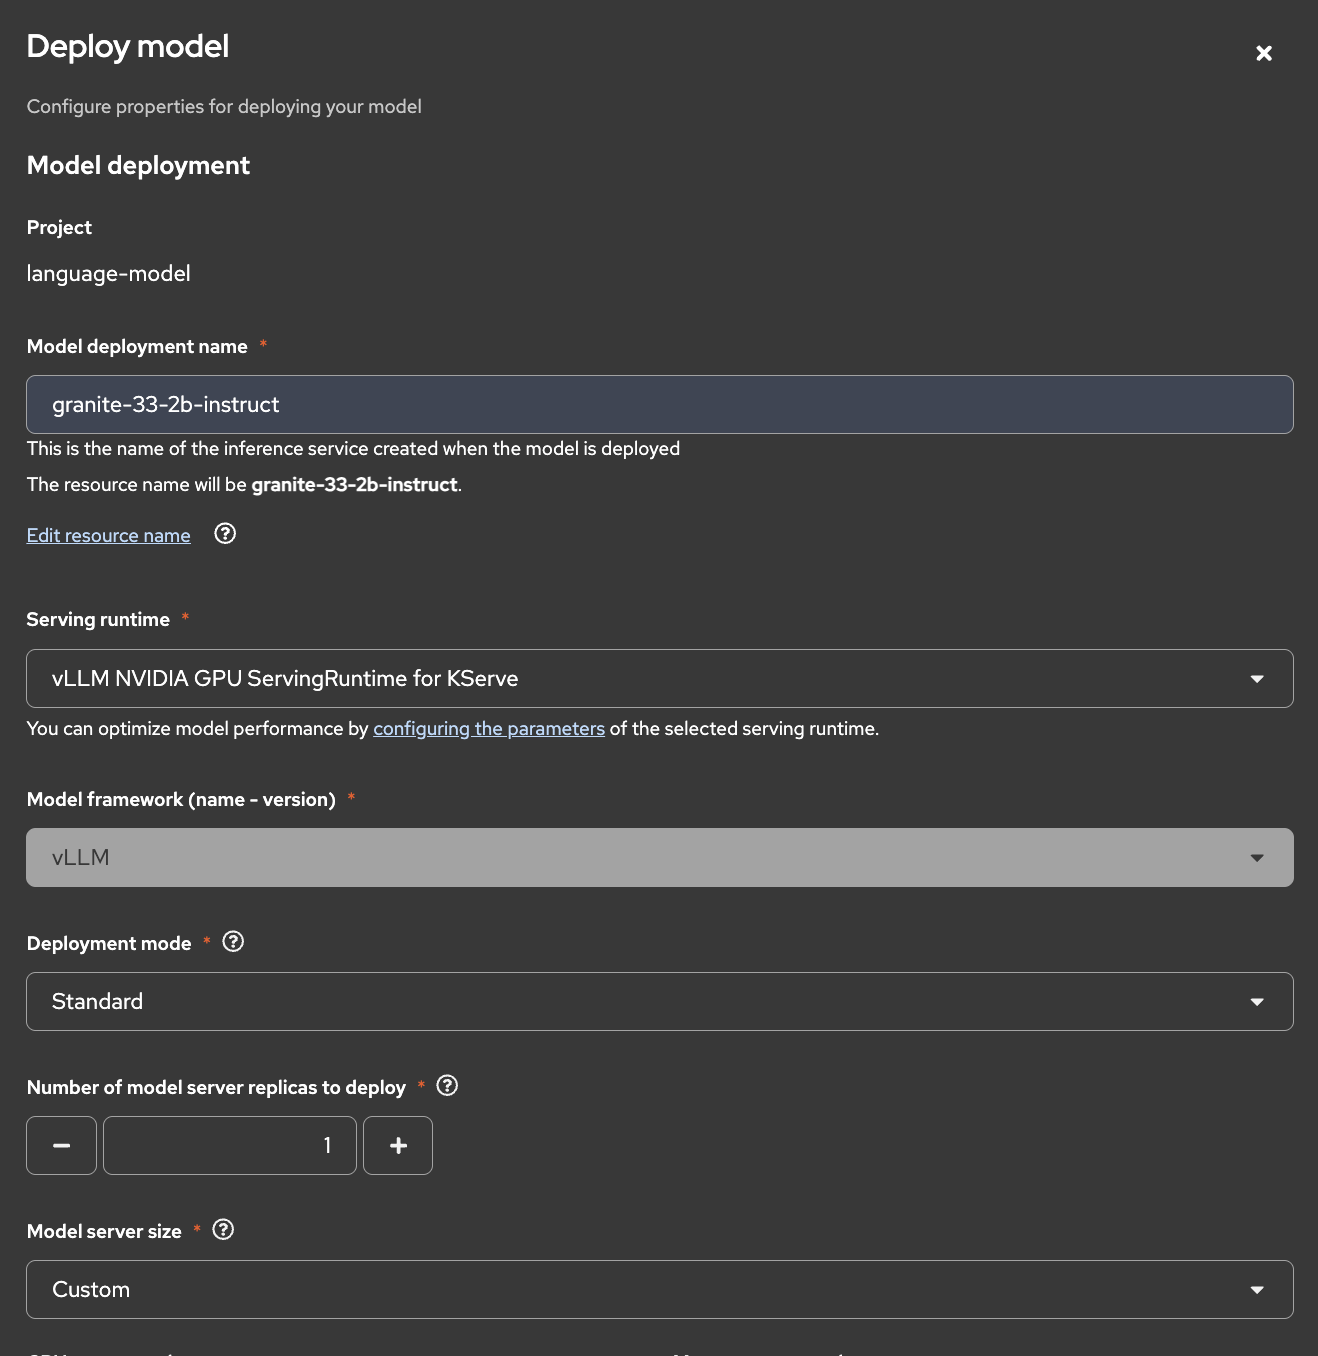Focus the Model deployment name field
The image size is (1318, 1356).
pyautogui.click(x=660, y=405)
